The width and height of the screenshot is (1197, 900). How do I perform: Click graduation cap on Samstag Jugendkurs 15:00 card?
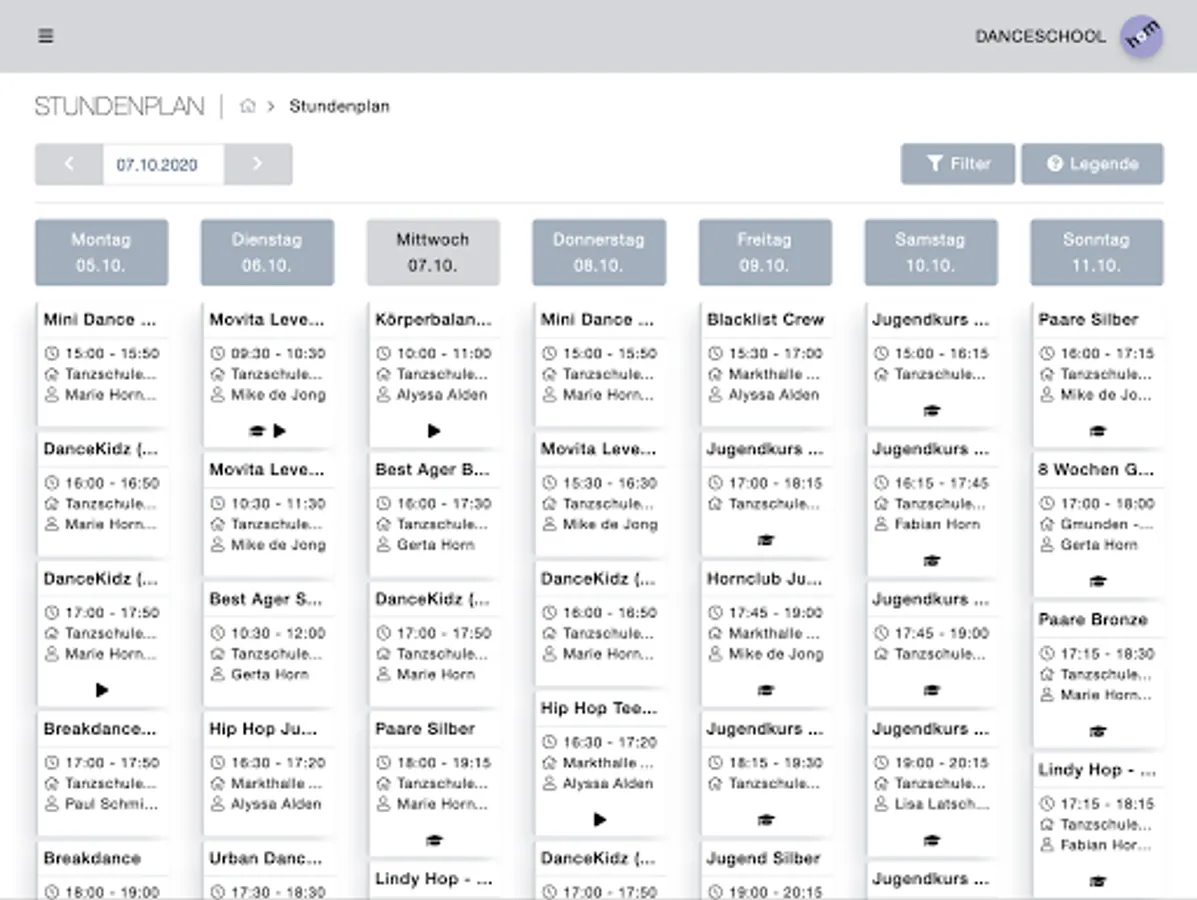931,411
